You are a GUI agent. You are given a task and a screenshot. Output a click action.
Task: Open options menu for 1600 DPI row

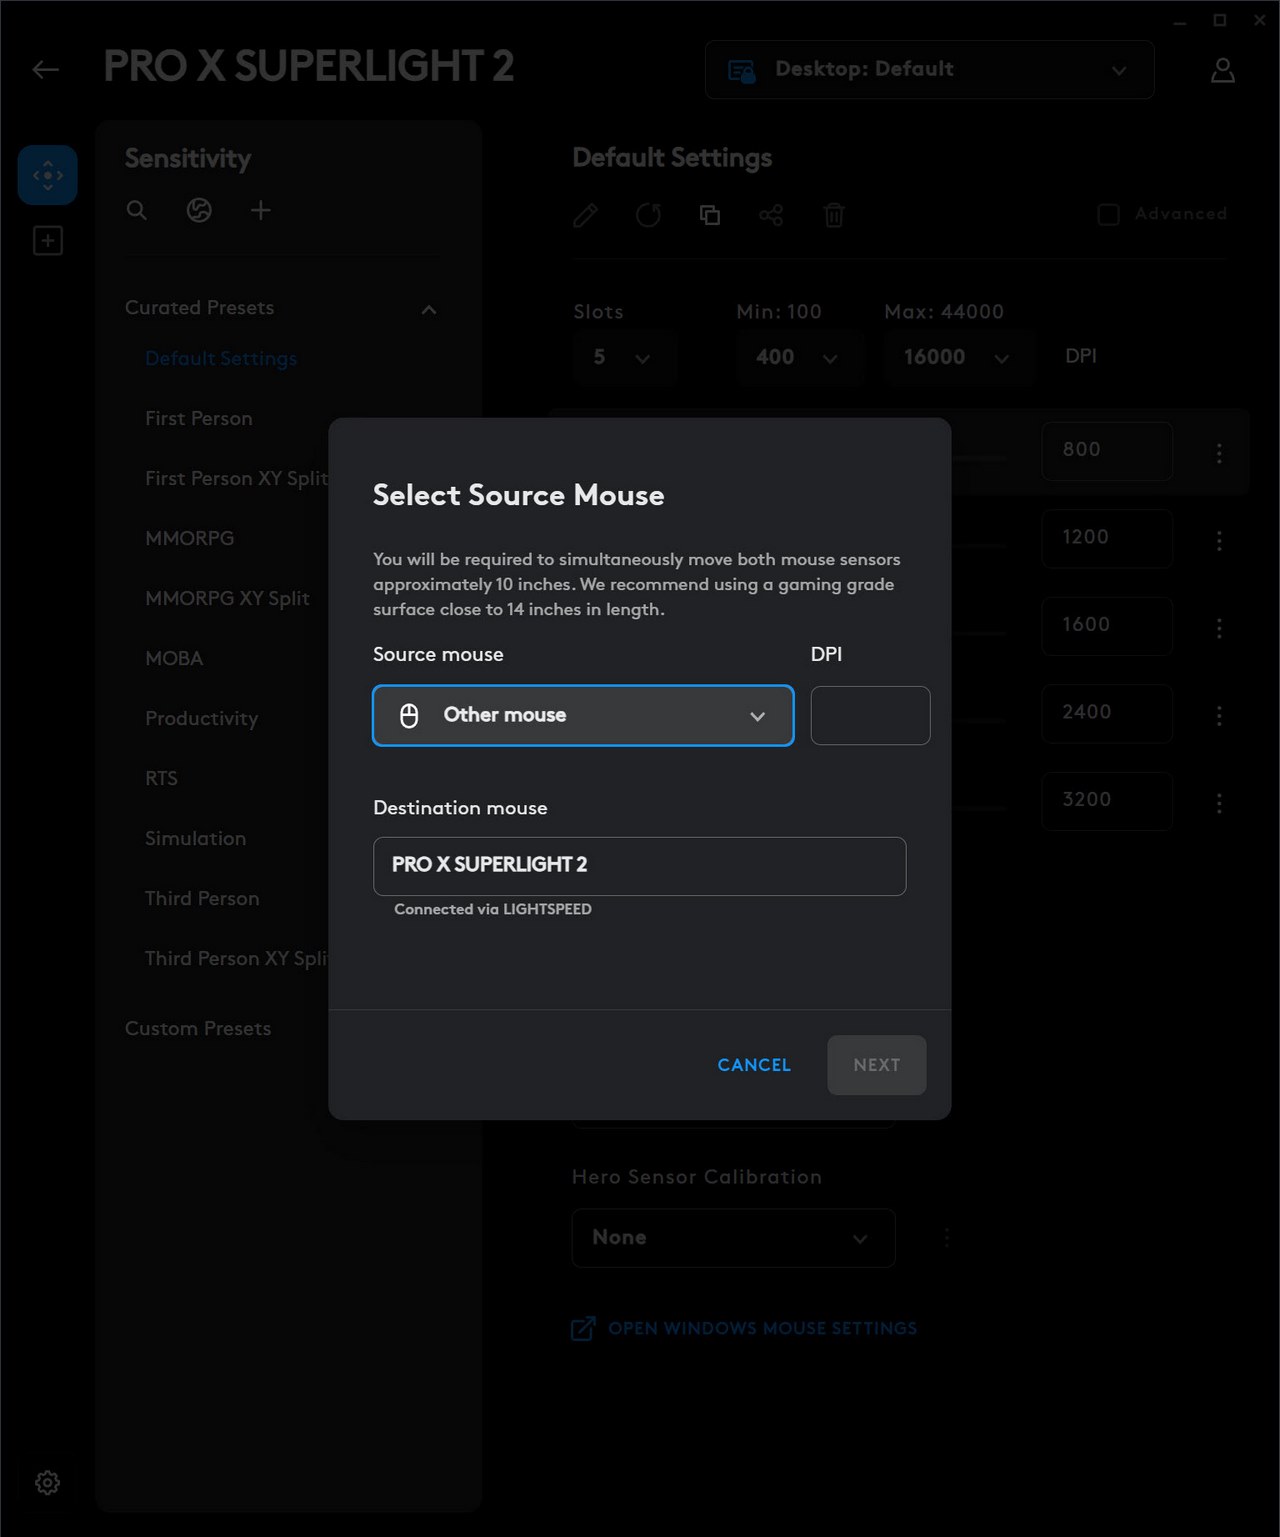tap(1219, 628)
